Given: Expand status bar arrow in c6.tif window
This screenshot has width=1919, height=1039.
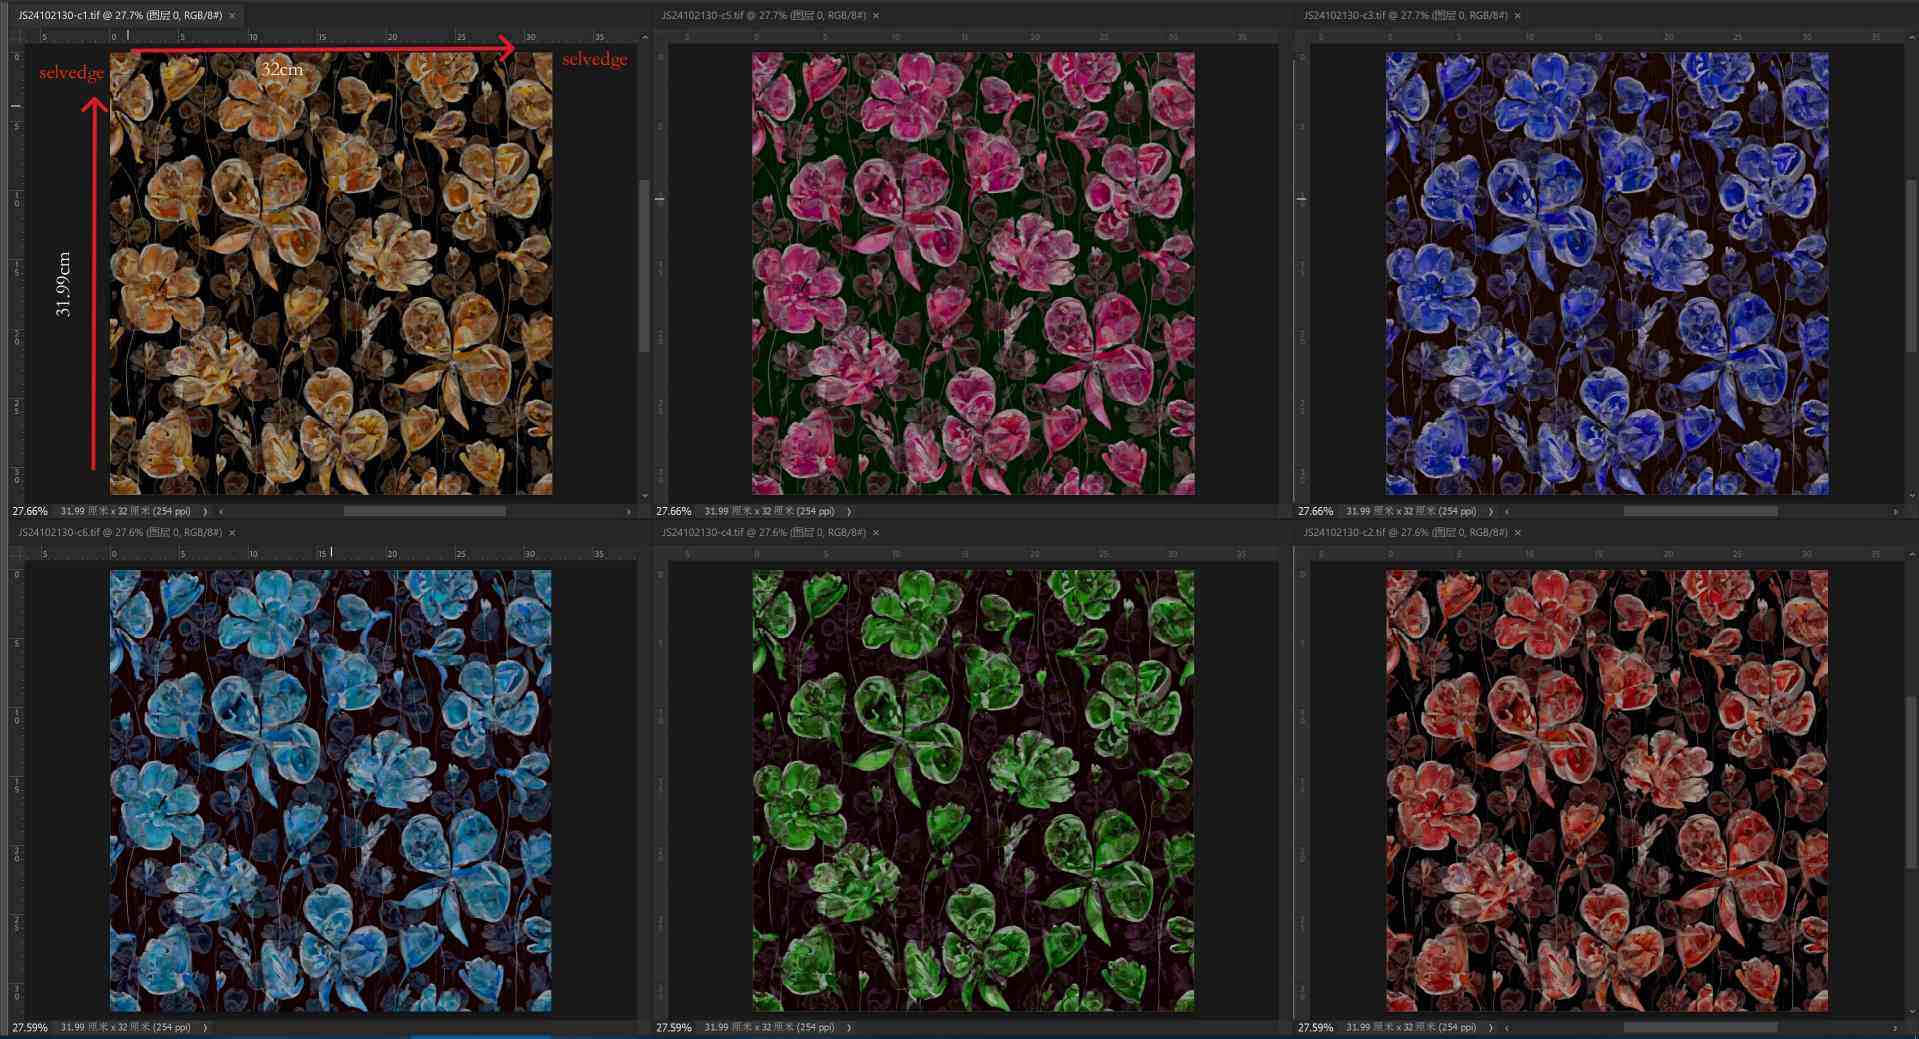Looking at the screenshot, I should (x=205, y=1027).
